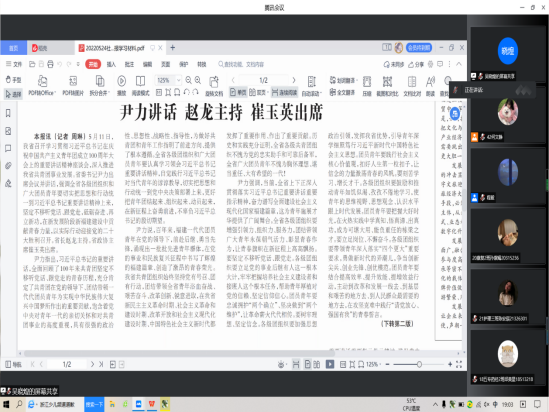549x412 pixels.
Task: Click the 旋转文档 rotate document icon
Action: click(214, 86)
